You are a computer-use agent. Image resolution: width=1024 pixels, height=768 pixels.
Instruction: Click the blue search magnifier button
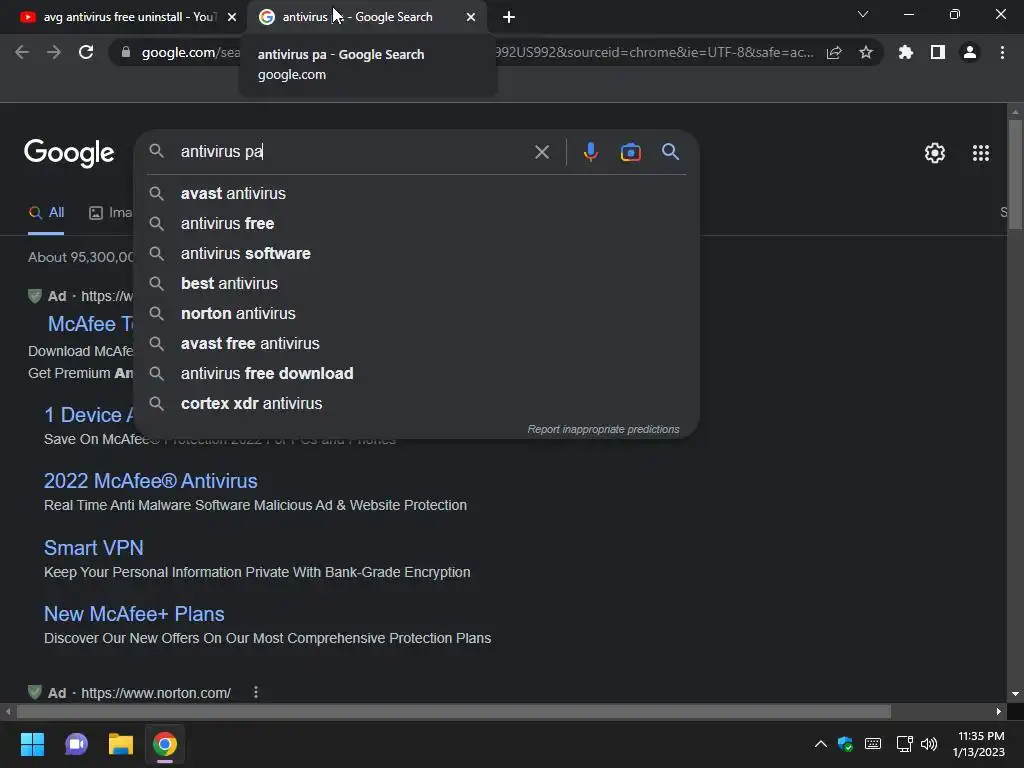(x=670, y=152)
